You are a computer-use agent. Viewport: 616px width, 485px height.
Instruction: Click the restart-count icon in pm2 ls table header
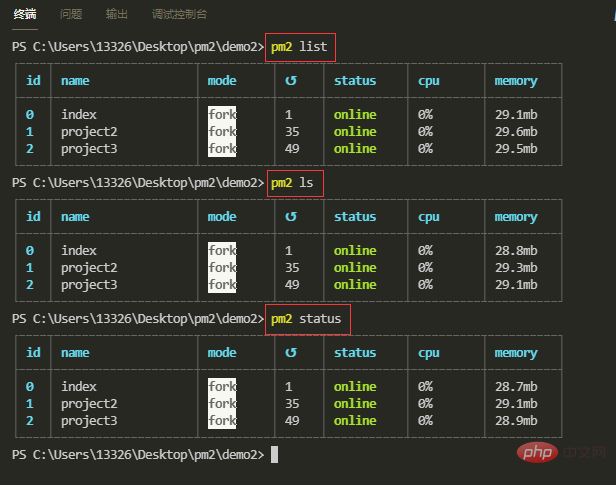click(291, 216)
